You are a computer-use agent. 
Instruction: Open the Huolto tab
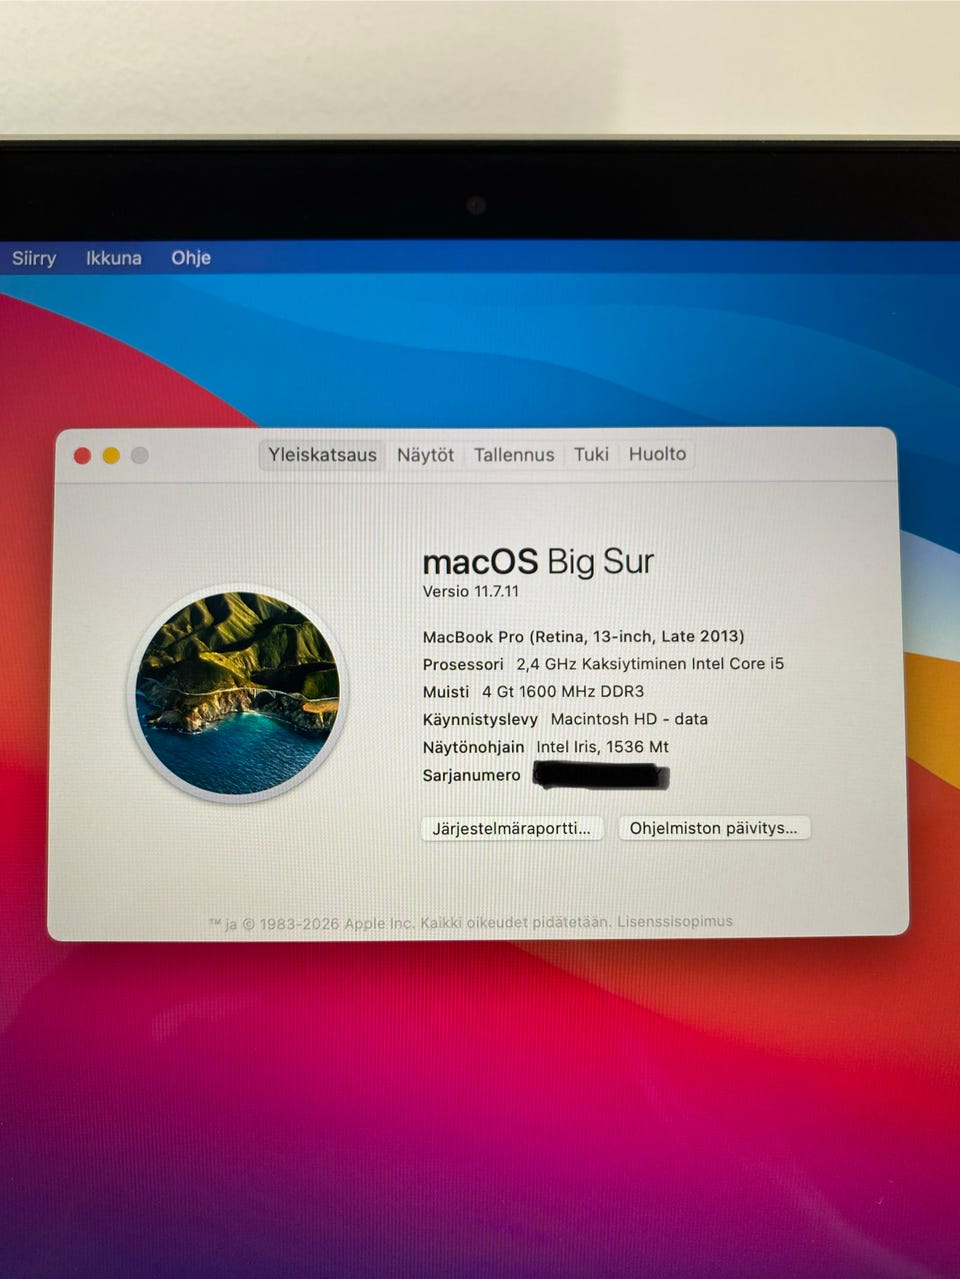click(x=657, y=454)
